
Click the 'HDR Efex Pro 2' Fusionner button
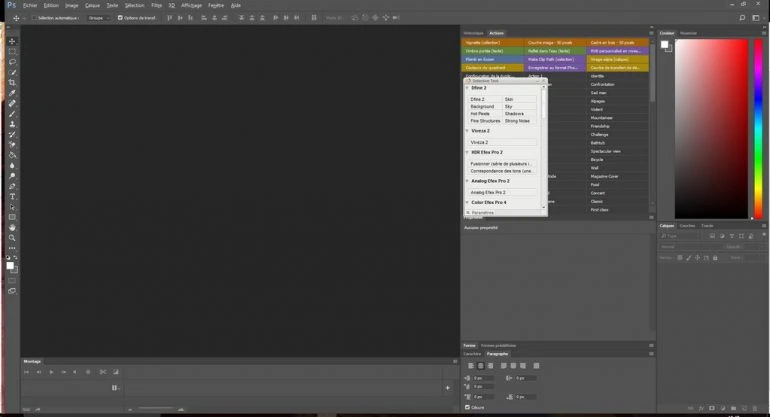coord(502,163)
